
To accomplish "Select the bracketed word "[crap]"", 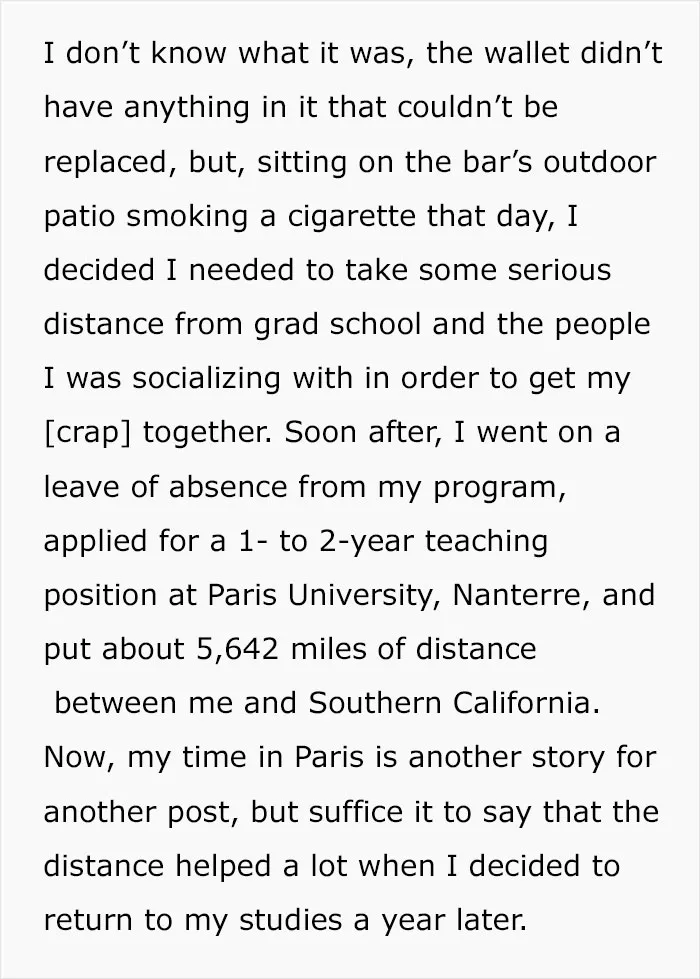I will point(87,433).
